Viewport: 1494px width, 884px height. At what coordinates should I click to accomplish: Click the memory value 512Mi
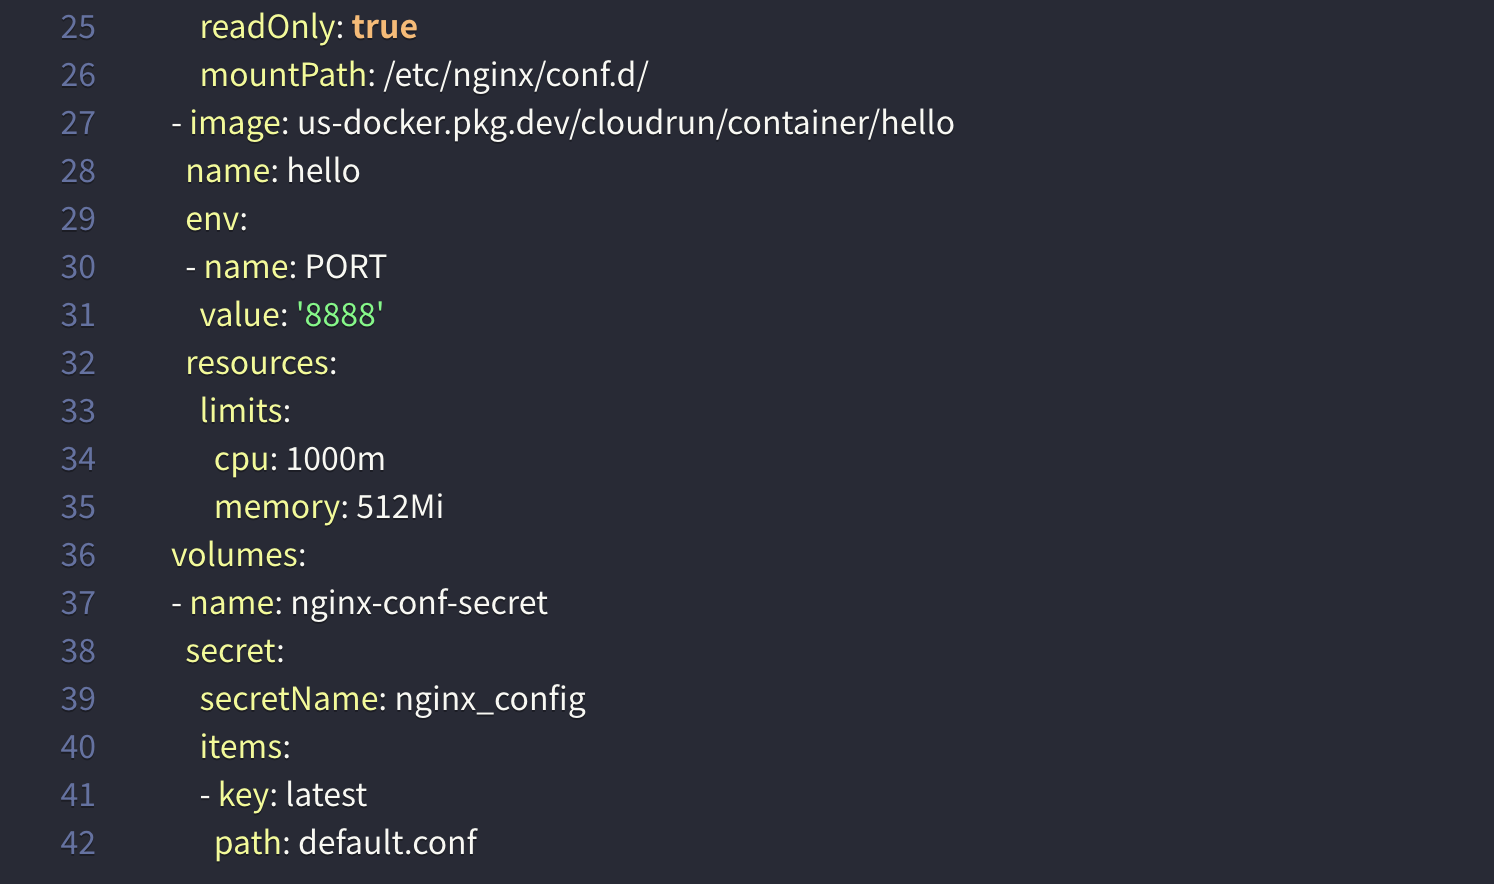point(400,507)
